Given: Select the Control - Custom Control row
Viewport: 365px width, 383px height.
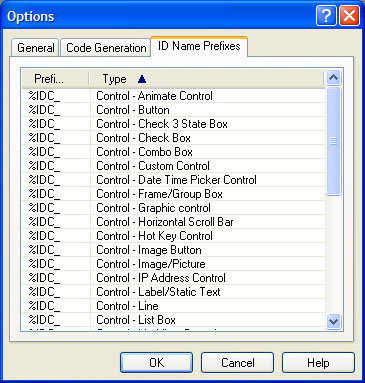Looking at the screenshot, I should (174, 166).
